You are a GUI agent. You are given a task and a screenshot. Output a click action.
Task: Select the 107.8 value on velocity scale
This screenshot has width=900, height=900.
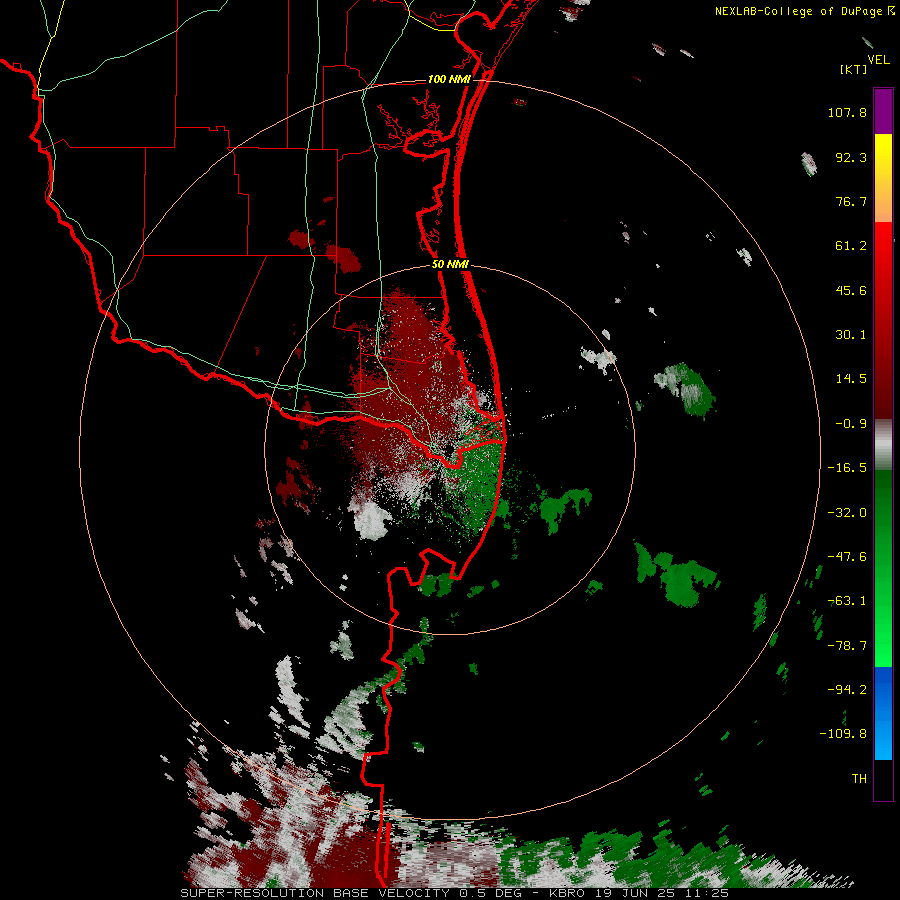tap(847, 112)
